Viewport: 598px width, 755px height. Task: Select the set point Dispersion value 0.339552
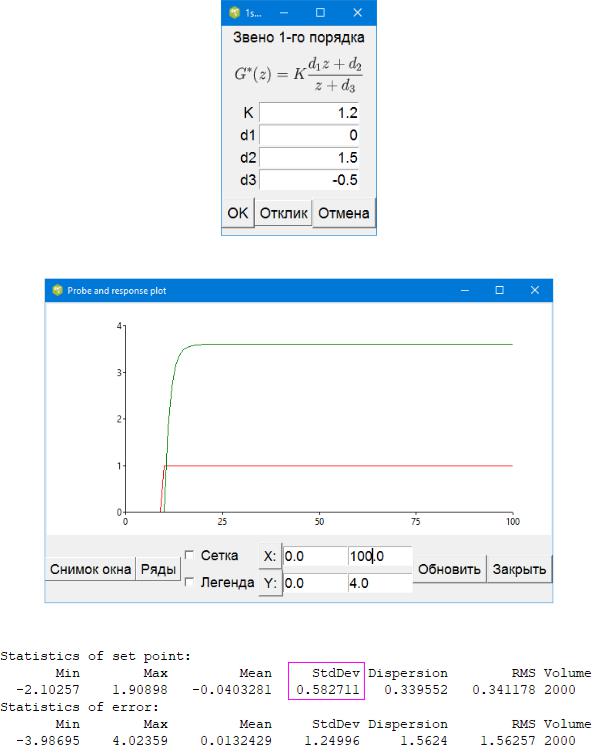pos(416,690)
